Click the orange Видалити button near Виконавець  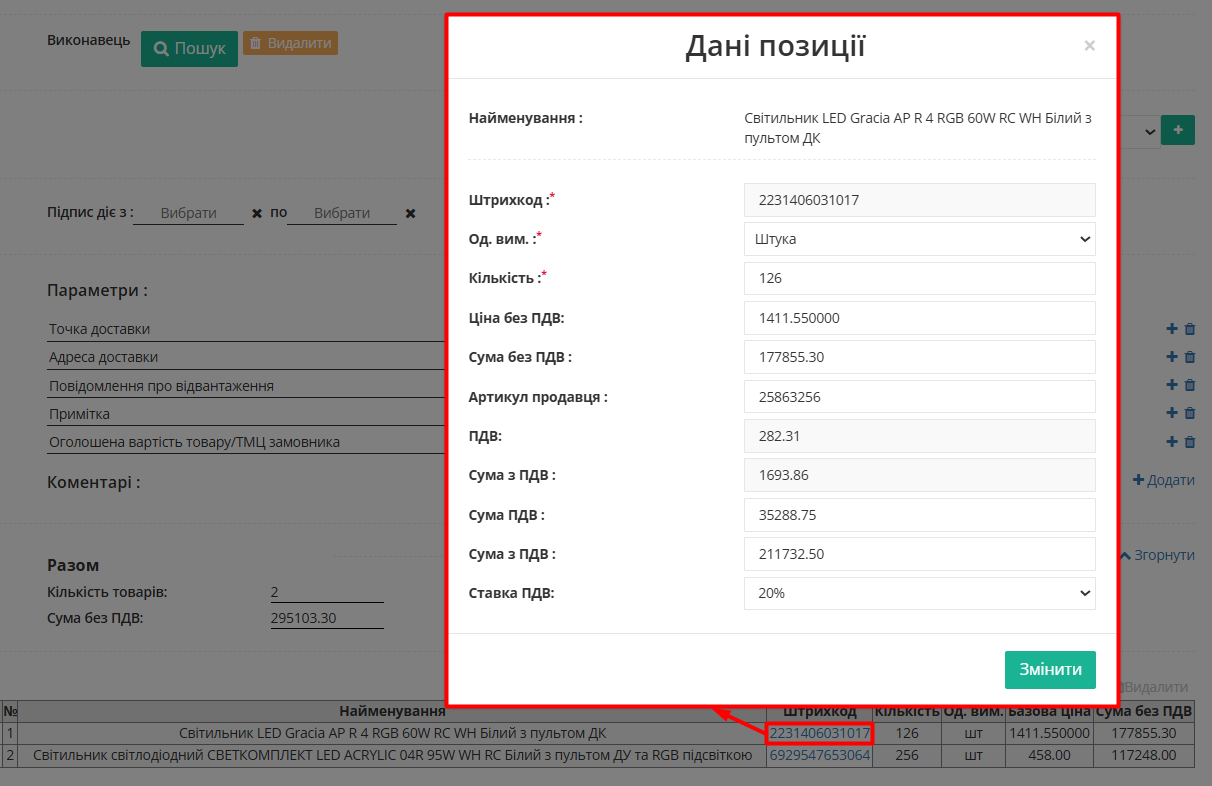pyautogui.click(x=290, y=43)
